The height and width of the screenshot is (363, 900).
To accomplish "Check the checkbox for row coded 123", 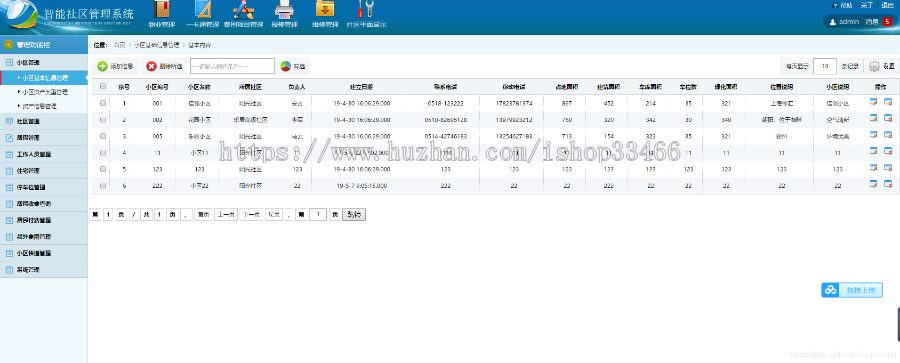I will click(x=103, y=169).
